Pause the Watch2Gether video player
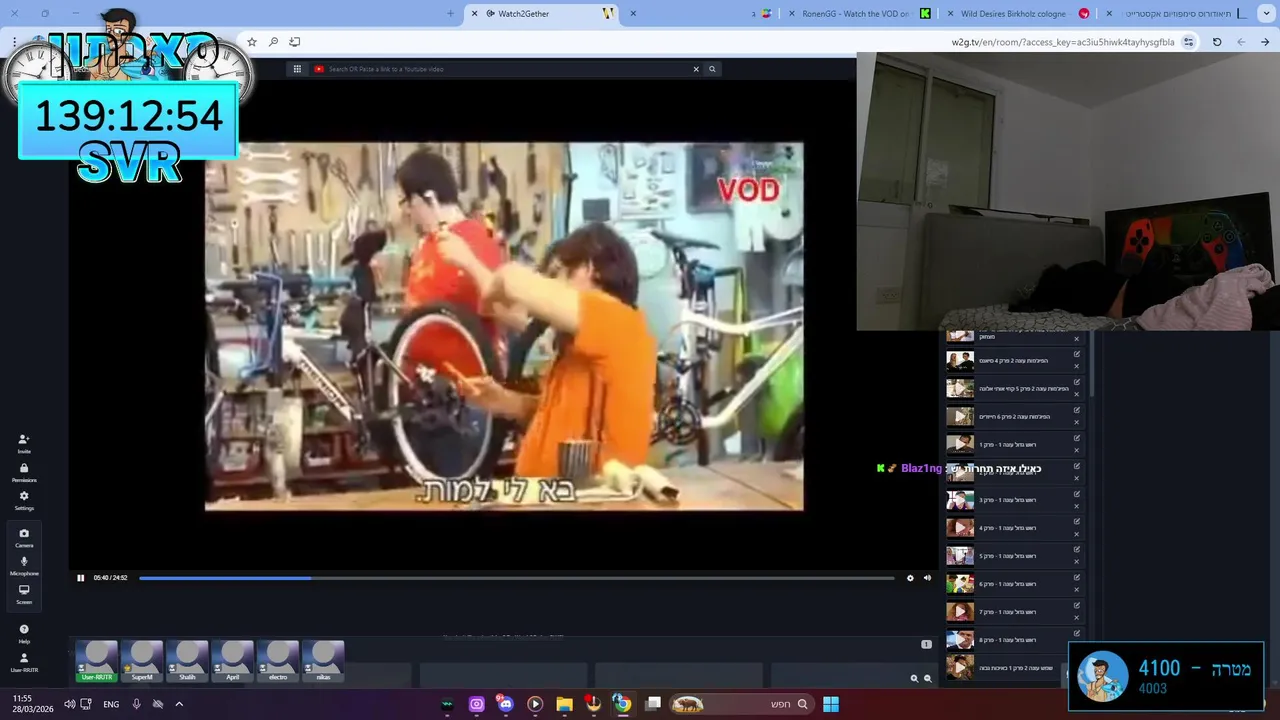The width and height of the screenshot is (1280, 720). pyautogui.click(x=81, y=578)
